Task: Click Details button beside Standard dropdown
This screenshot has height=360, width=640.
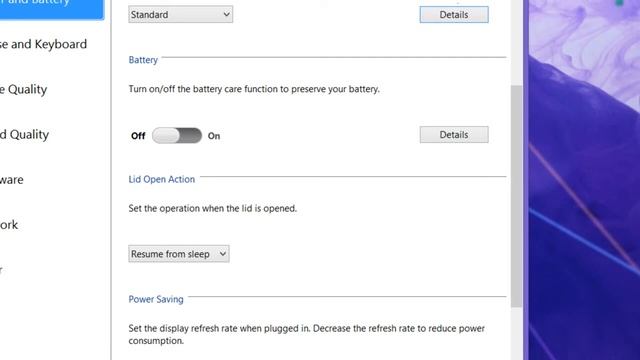Action: point(454,15)
